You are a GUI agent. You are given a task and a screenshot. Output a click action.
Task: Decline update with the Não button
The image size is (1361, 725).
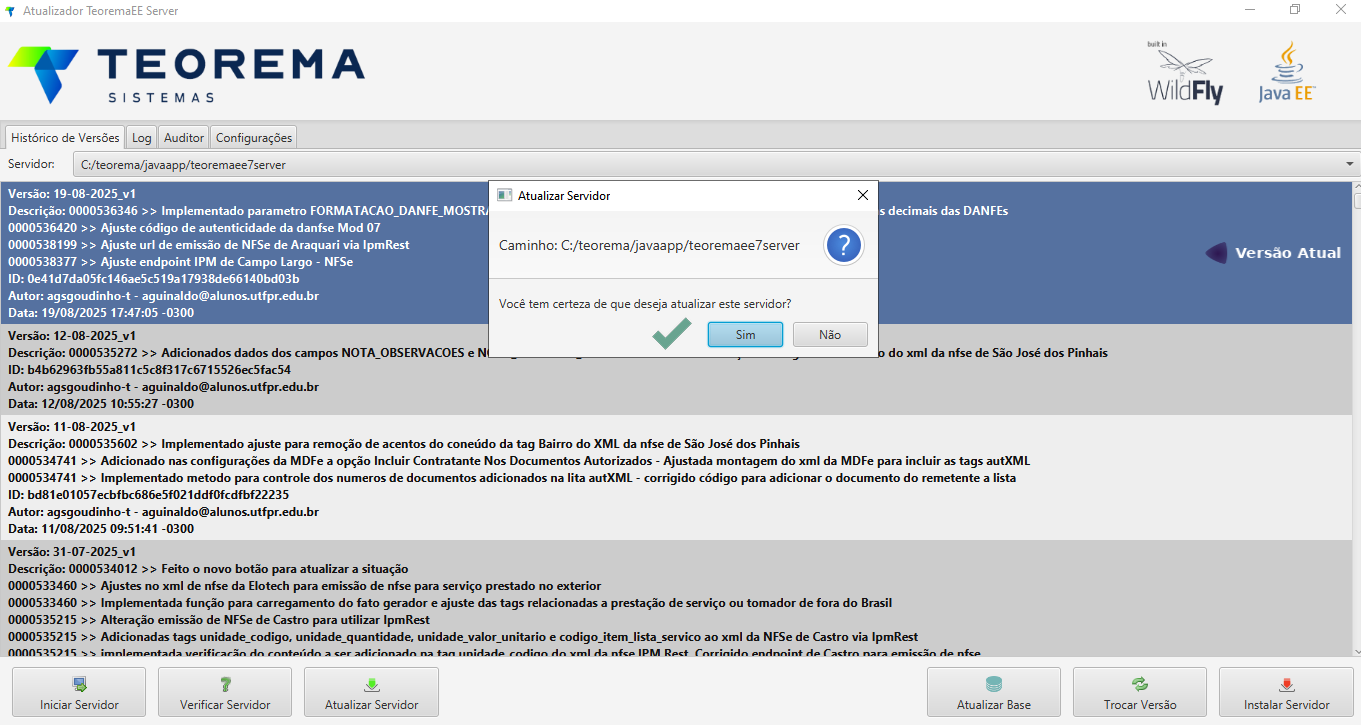[830, 335]
